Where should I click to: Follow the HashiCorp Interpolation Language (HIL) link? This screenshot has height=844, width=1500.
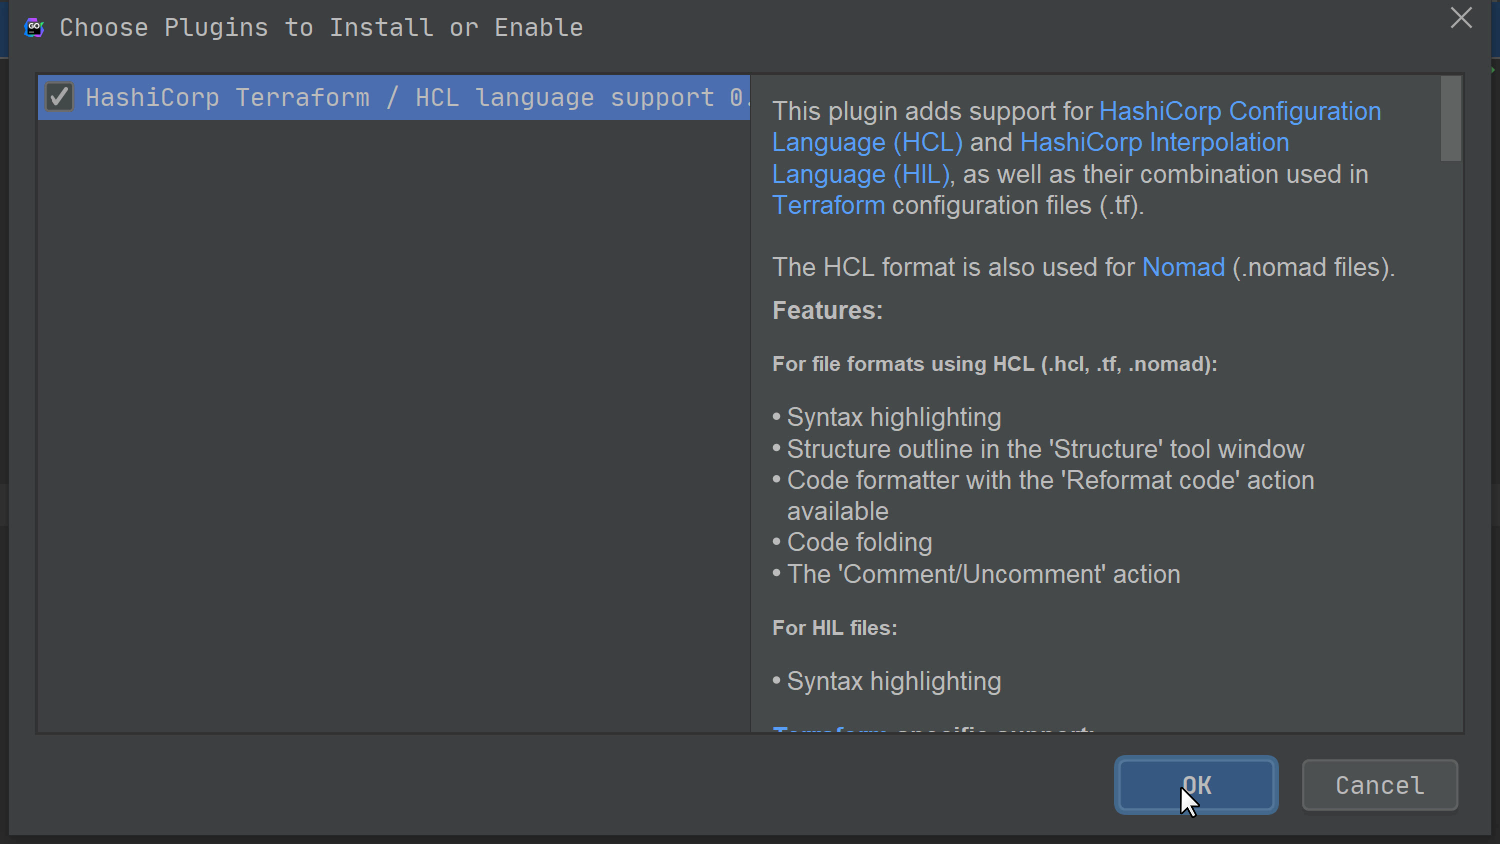tap(1154, 143)
